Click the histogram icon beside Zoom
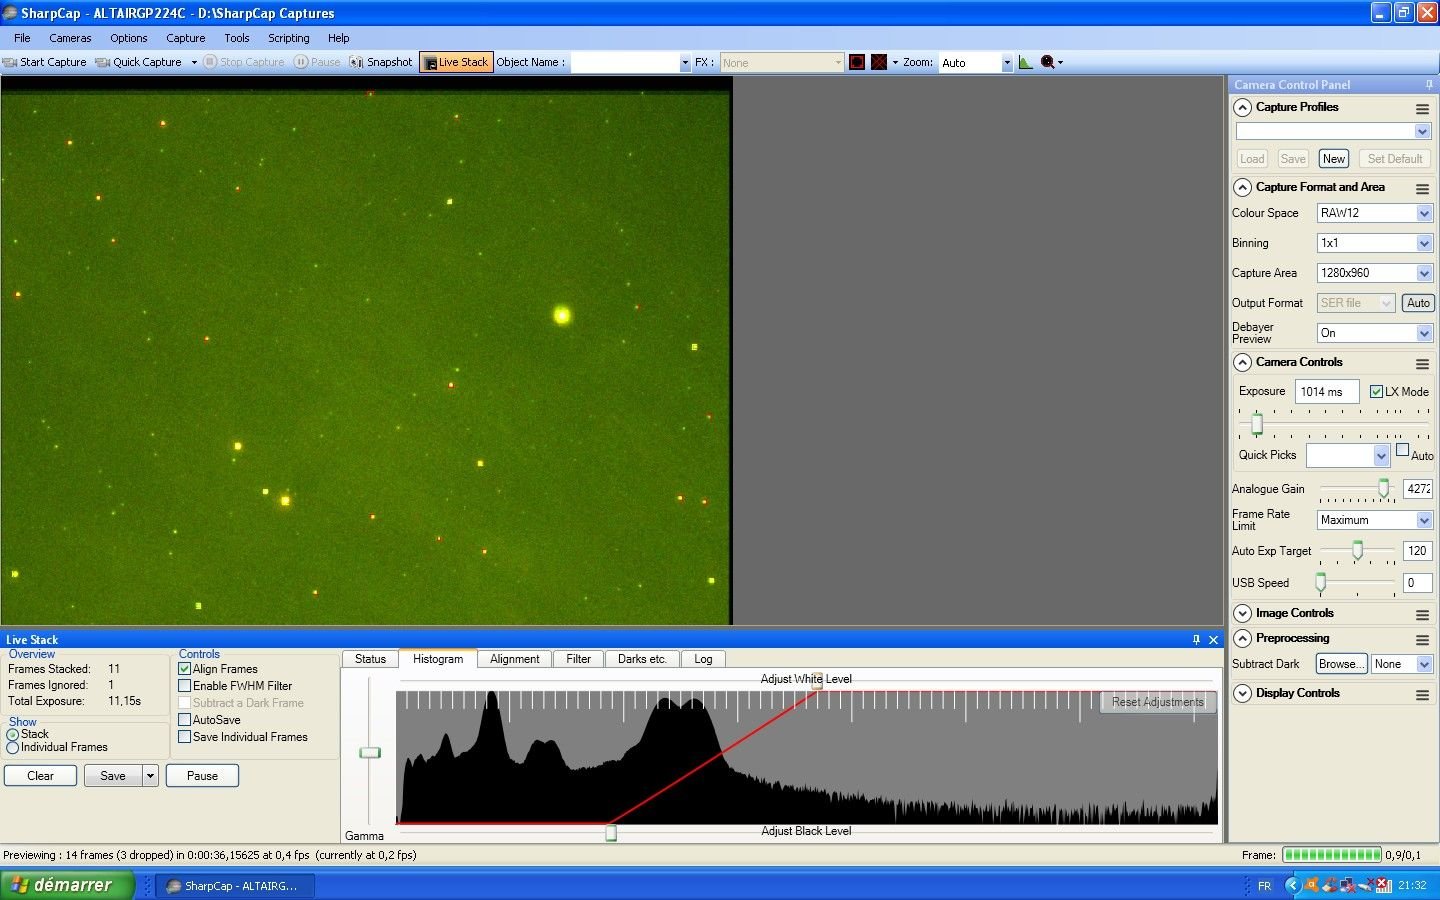 [1025, 62]
